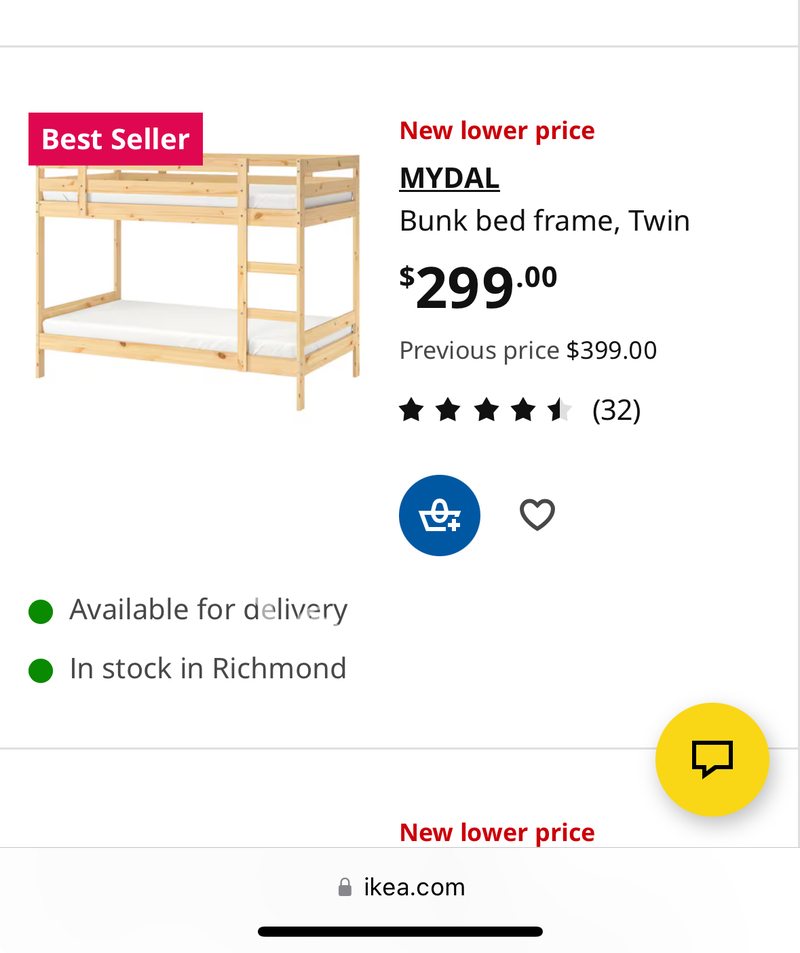Select the In stock in Richmond text

click(208, 669)
